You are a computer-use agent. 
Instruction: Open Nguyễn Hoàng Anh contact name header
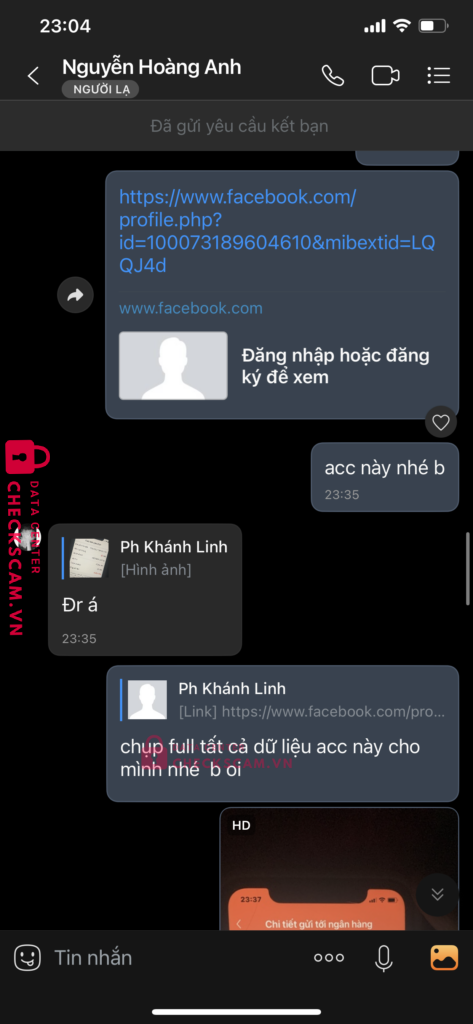point(152,67)
